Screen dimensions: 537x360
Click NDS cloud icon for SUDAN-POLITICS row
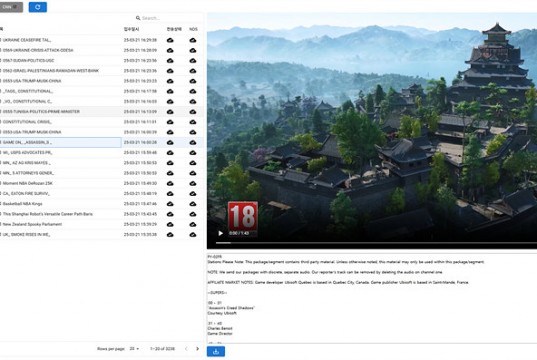(x=193, y=61)
